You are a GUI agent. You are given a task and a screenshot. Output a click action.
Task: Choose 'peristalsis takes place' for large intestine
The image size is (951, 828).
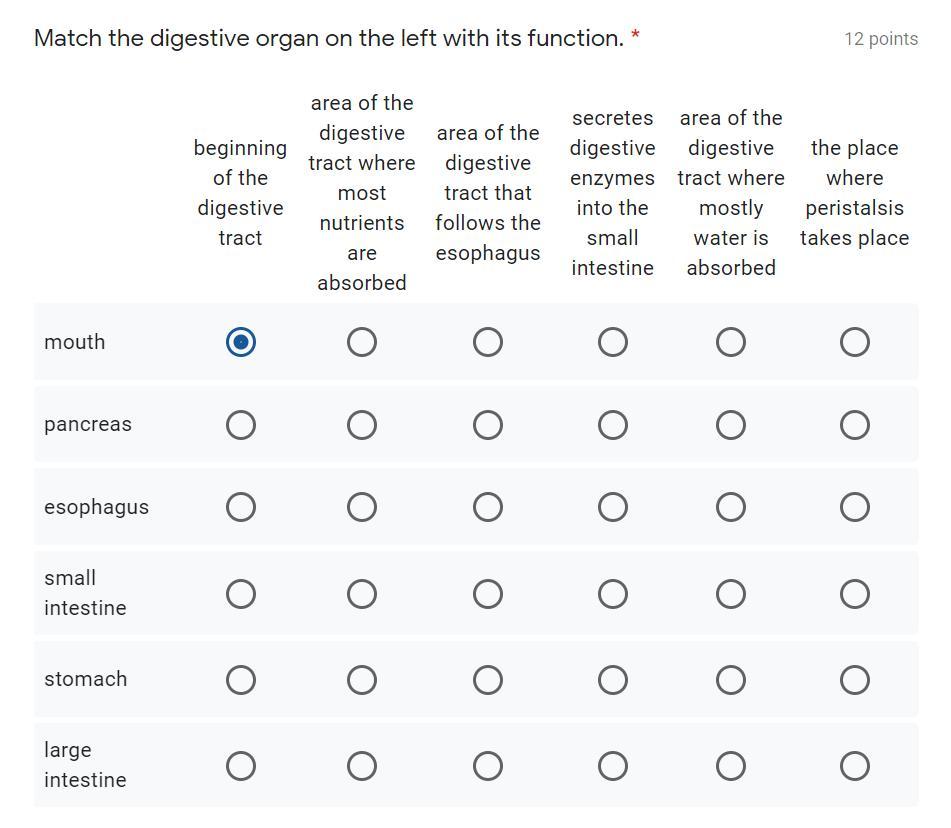point(855,766)
